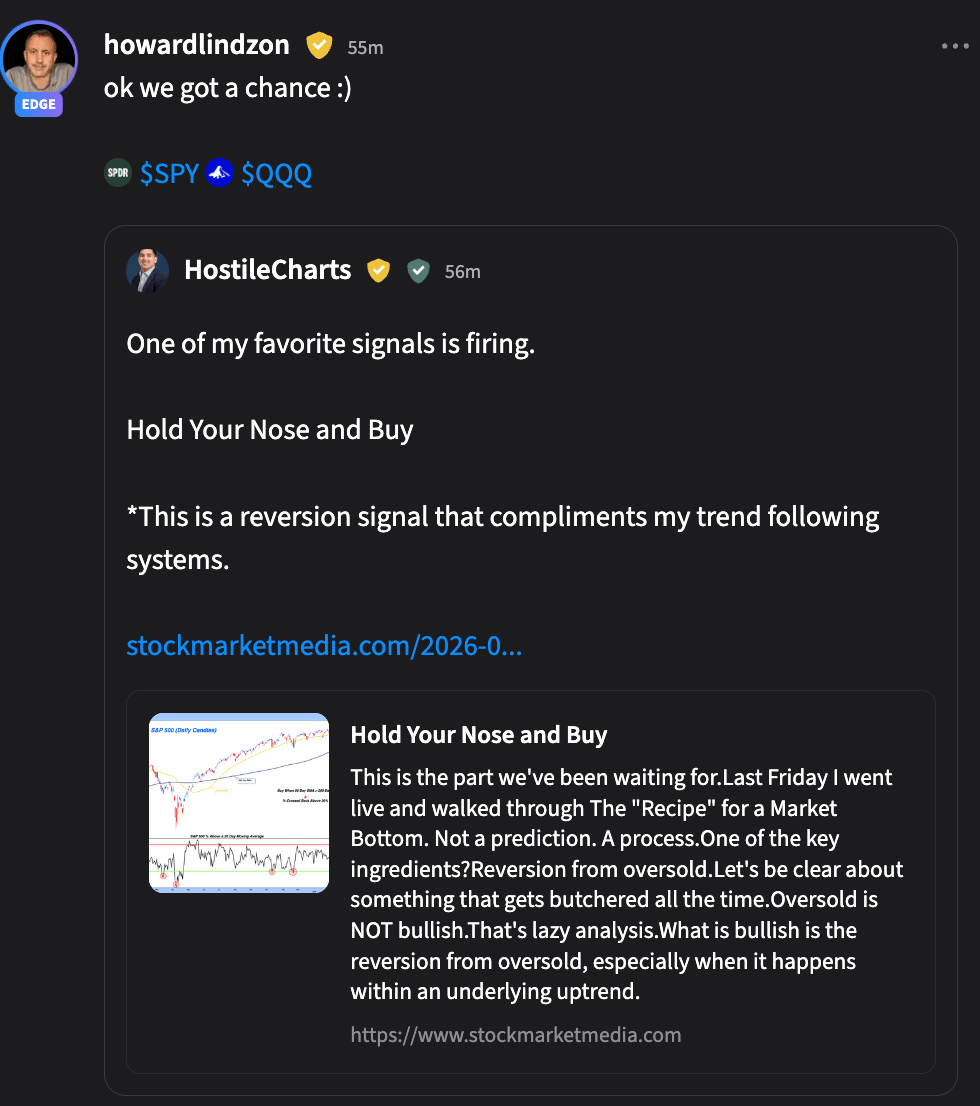980x1106 pixels.
Task: Open the quoted post text about reversion signal
Action: click(x=502, y=537)
